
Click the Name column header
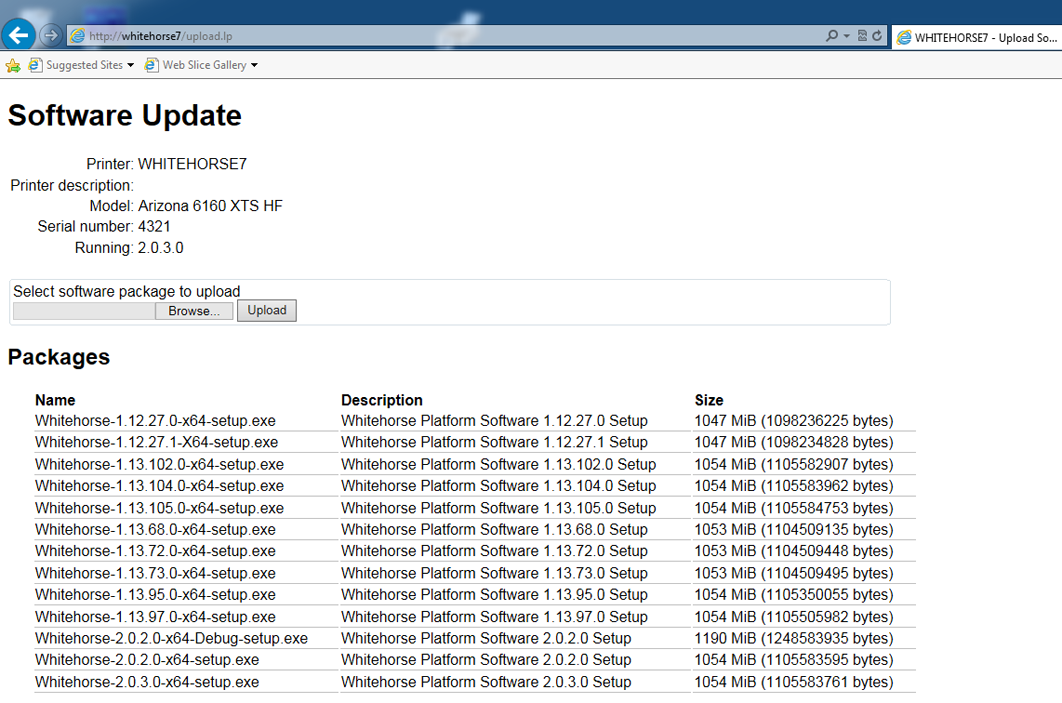pos(56,400)
